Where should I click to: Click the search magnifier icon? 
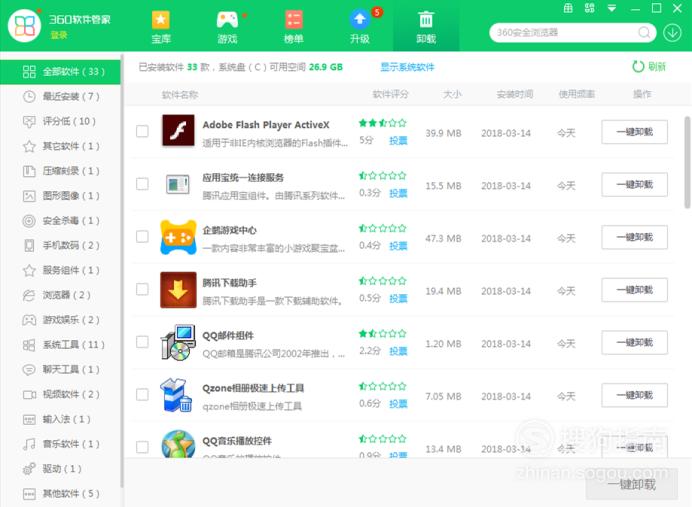(644, 33)
